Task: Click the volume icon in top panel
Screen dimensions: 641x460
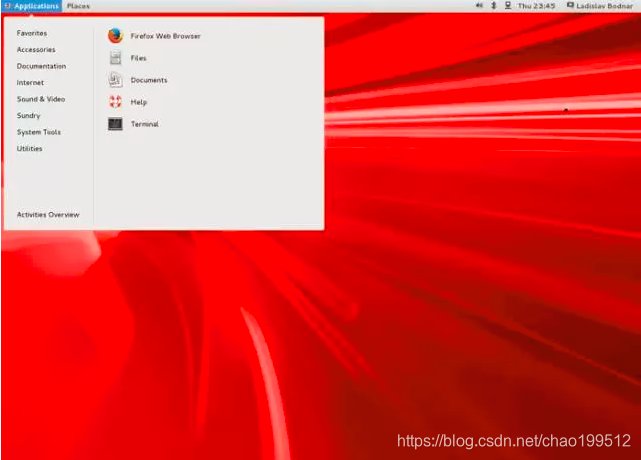Action: pos(479,6)
